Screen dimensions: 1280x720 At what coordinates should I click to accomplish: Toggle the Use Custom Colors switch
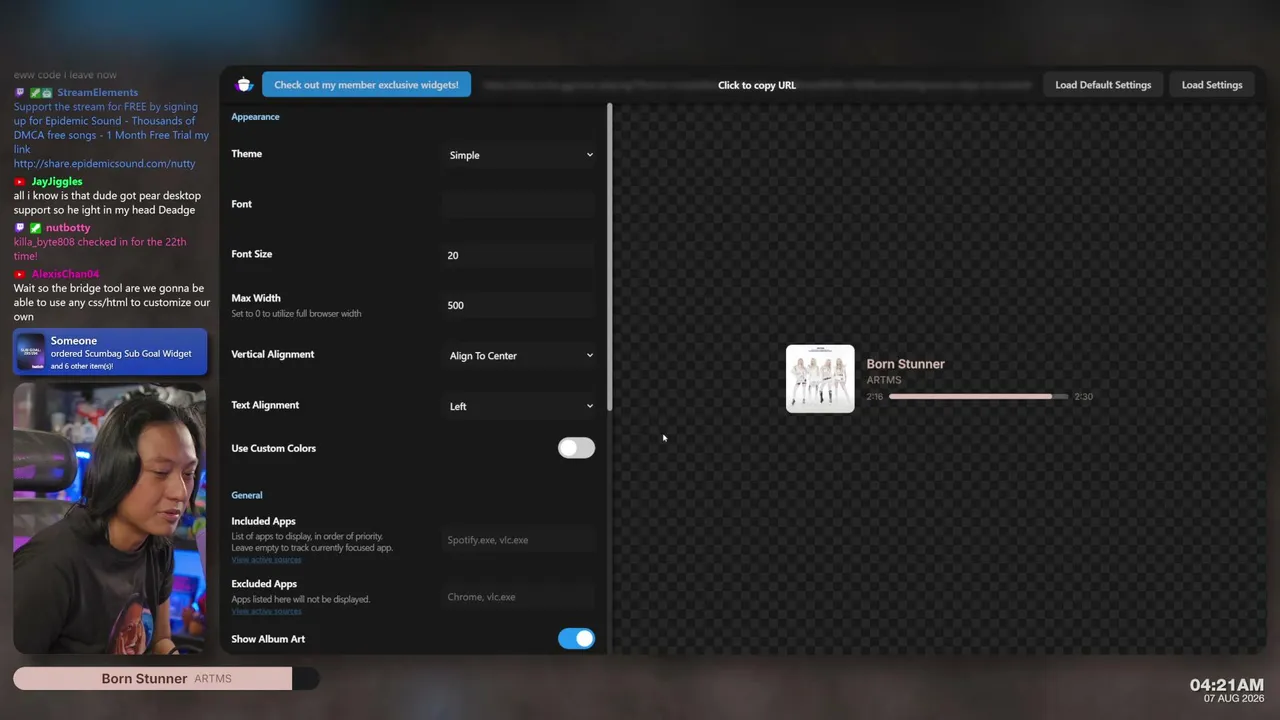click(x=576, y=448)
